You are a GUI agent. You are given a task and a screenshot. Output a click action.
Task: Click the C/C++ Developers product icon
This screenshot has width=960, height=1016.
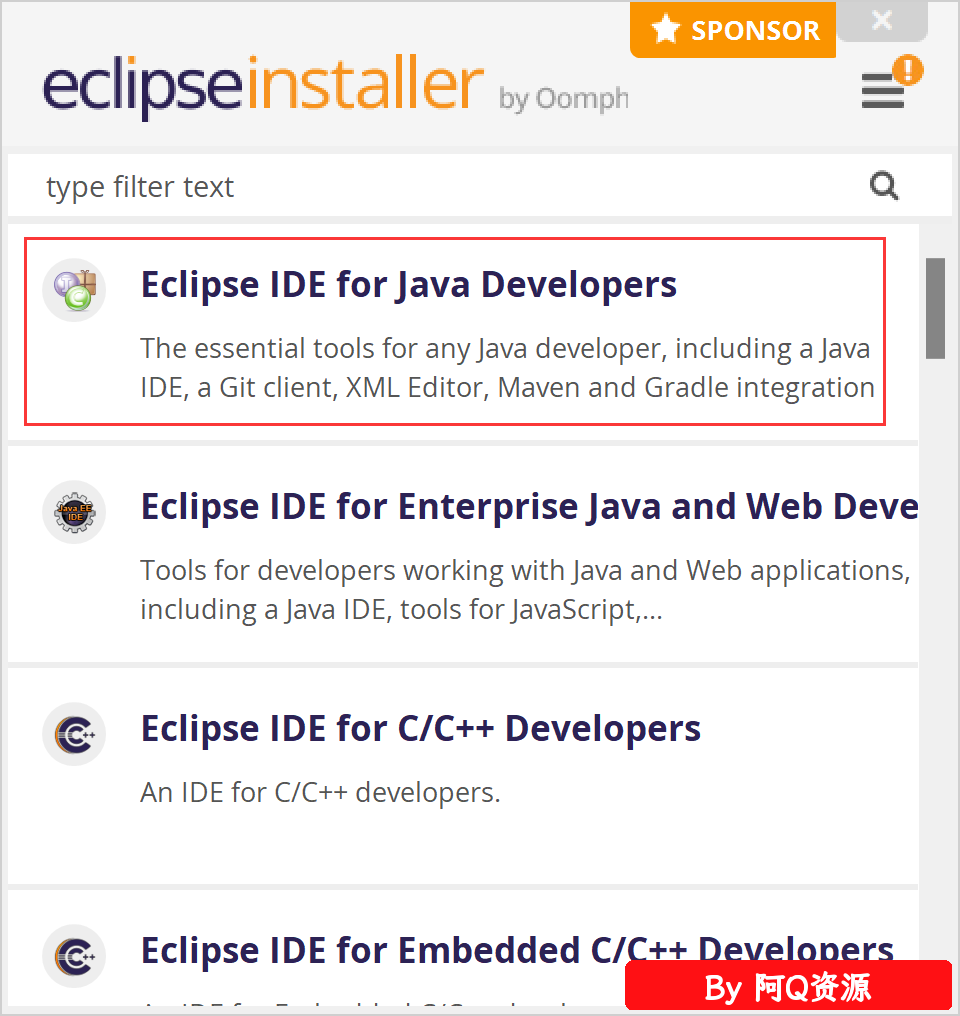(x=74, y=734)
